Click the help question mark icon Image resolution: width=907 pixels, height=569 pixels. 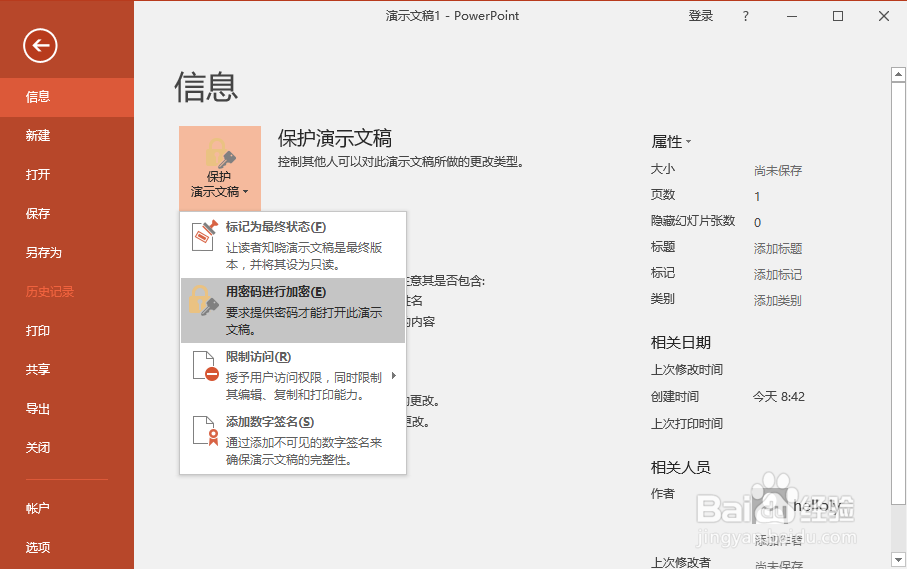pyautogui.click(x=746, y=16)
